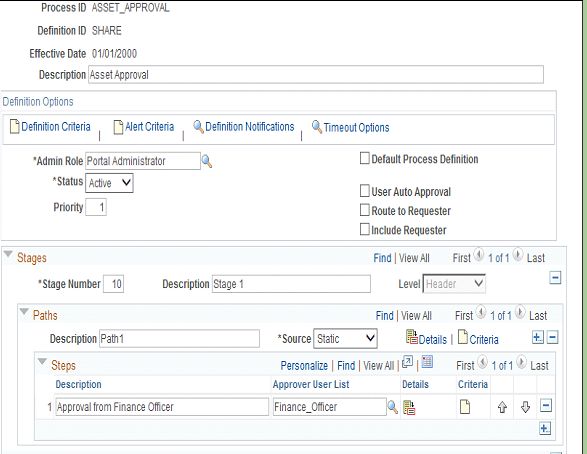Collapse the Stages section triangle
Viewport: 587px width, 454px height.
click(x=8, y=255)
